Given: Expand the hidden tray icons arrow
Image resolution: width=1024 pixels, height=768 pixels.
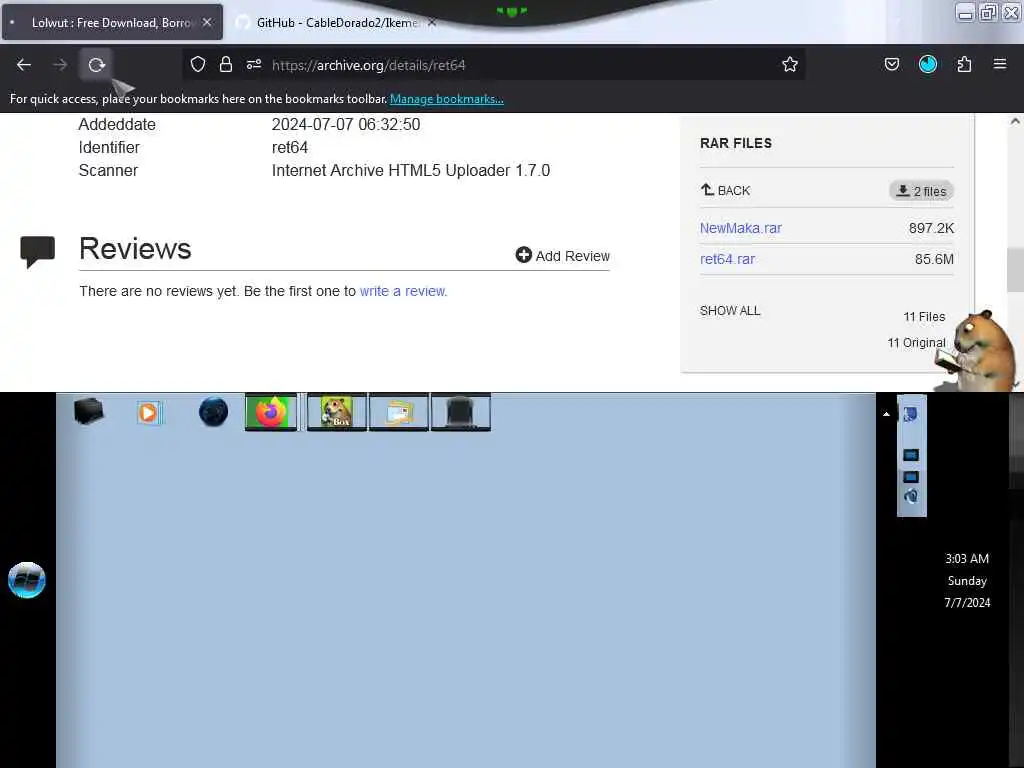Looking at the screenshot, I should (886, 414).
